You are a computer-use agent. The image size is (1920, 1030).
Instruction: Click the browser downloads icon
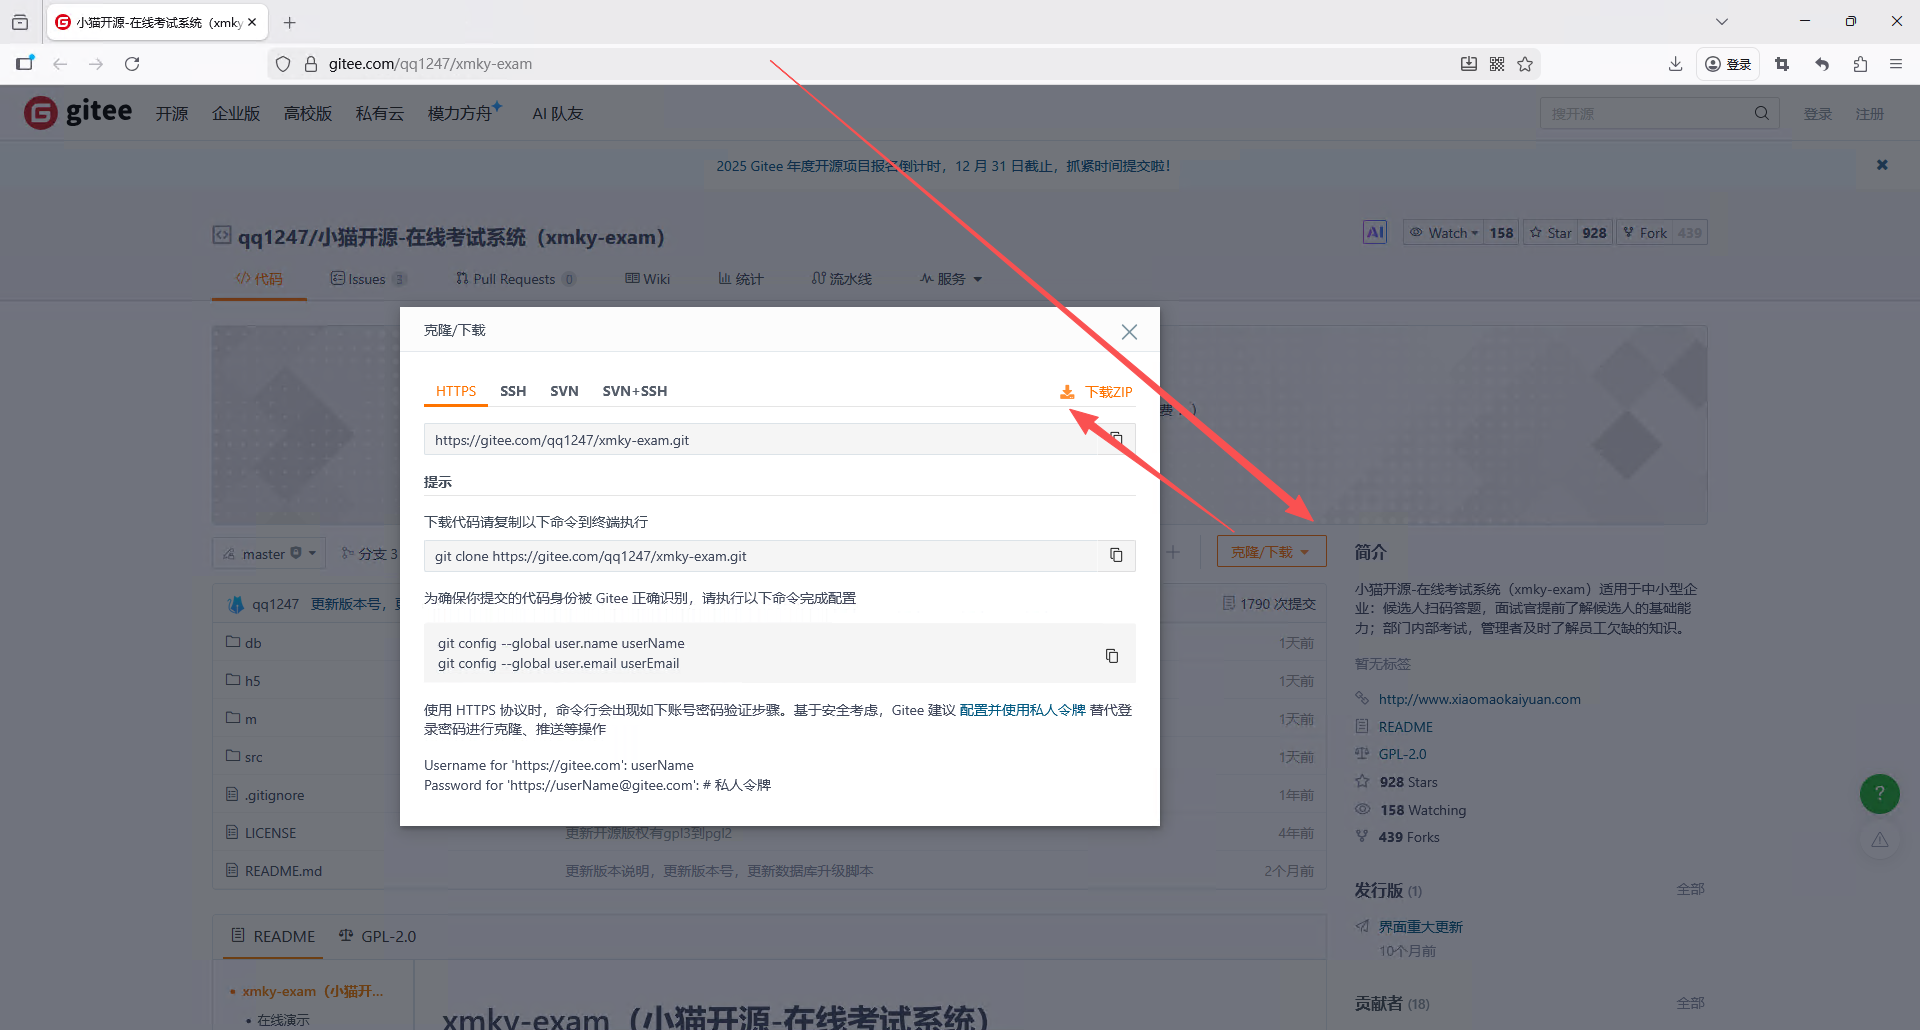pos(1675,63)
